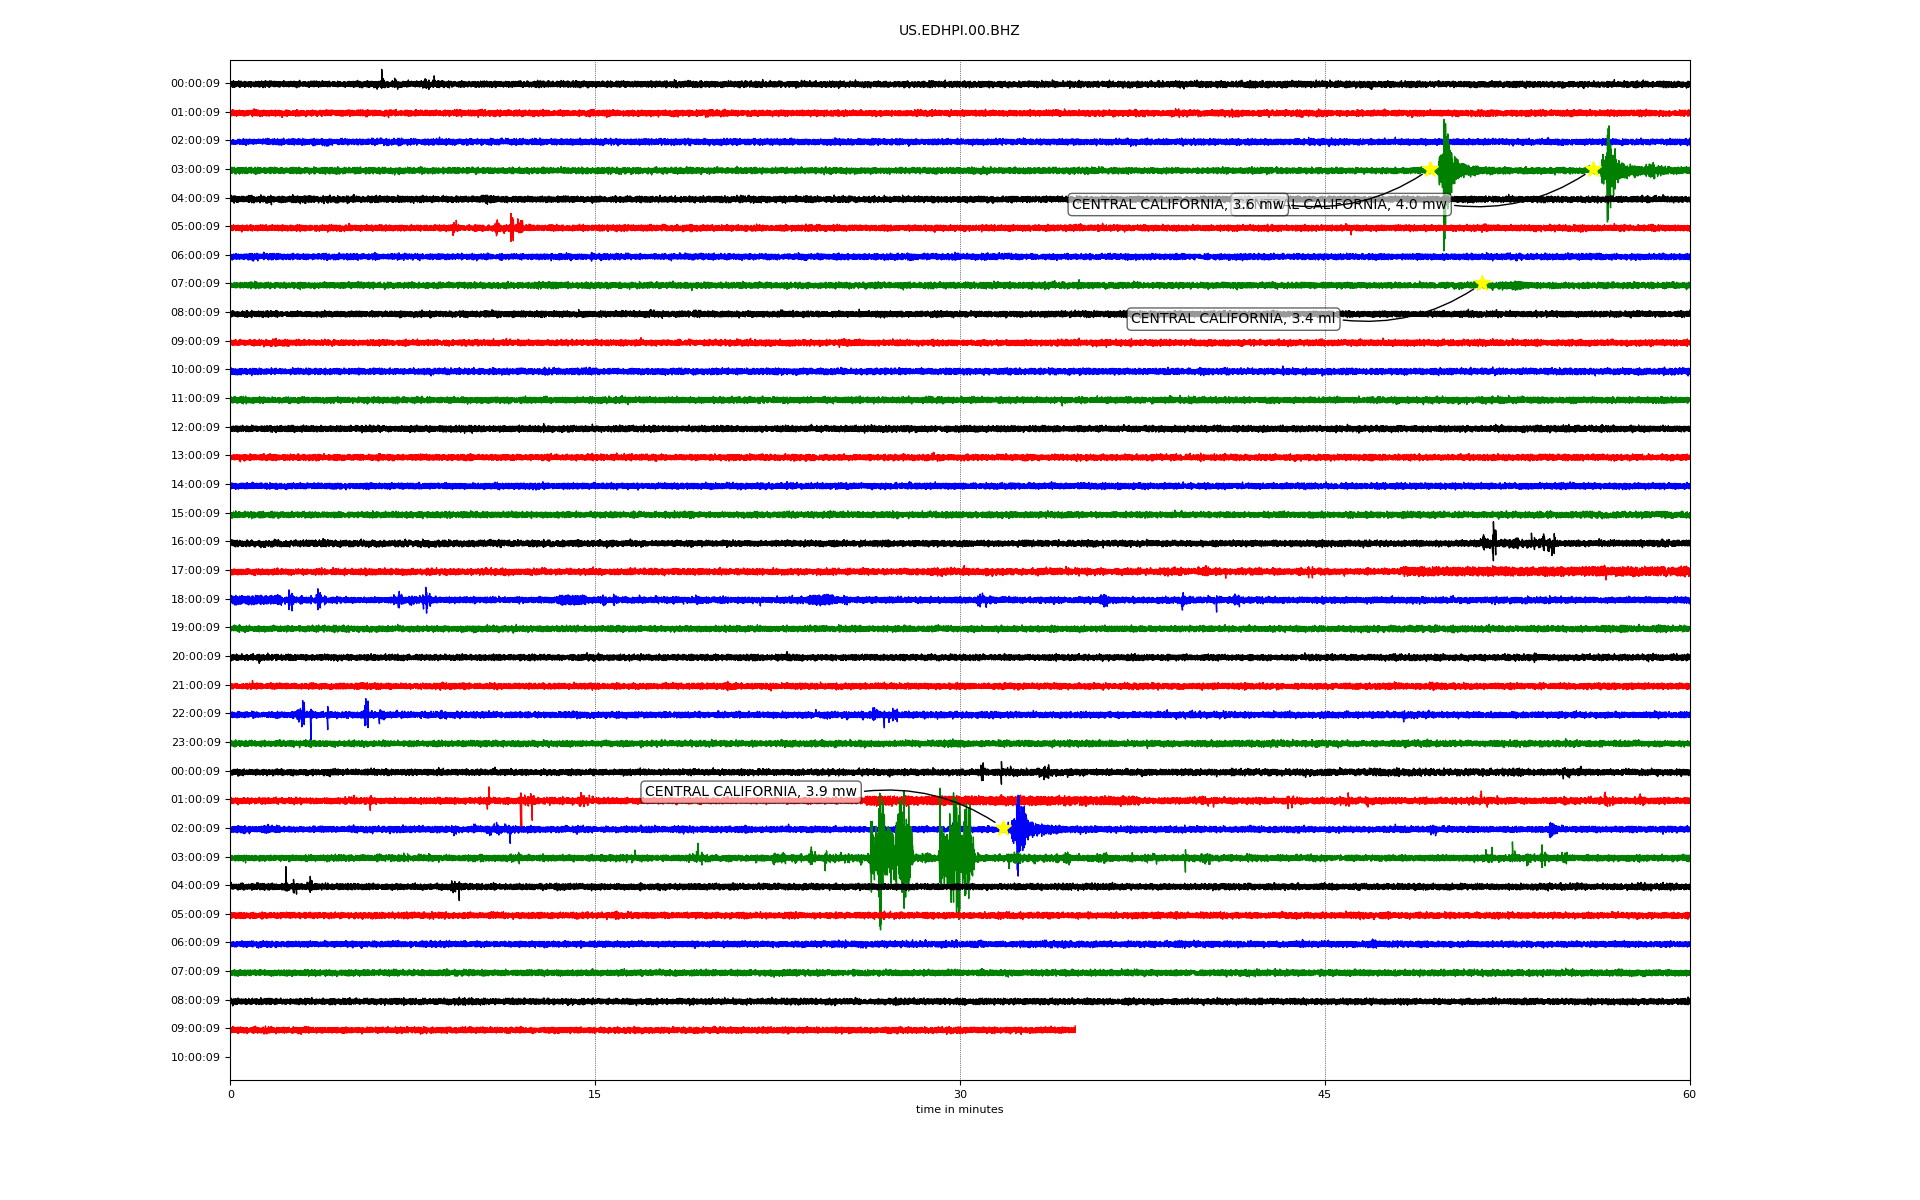Viewport: 1920px width, 1200px height.
Task: Click the 18:00:09 row time label
Action: coord(195,599)
